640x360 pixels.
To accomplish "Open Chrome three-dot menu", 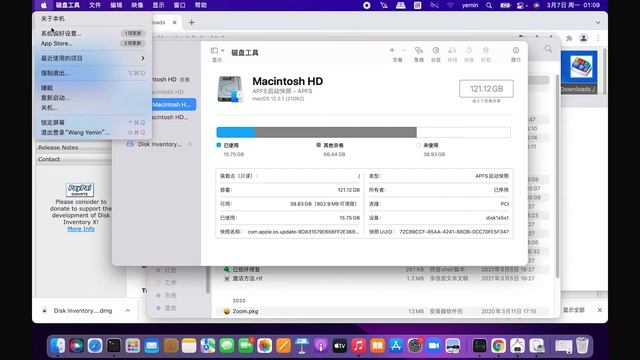I will click(598, 38).
